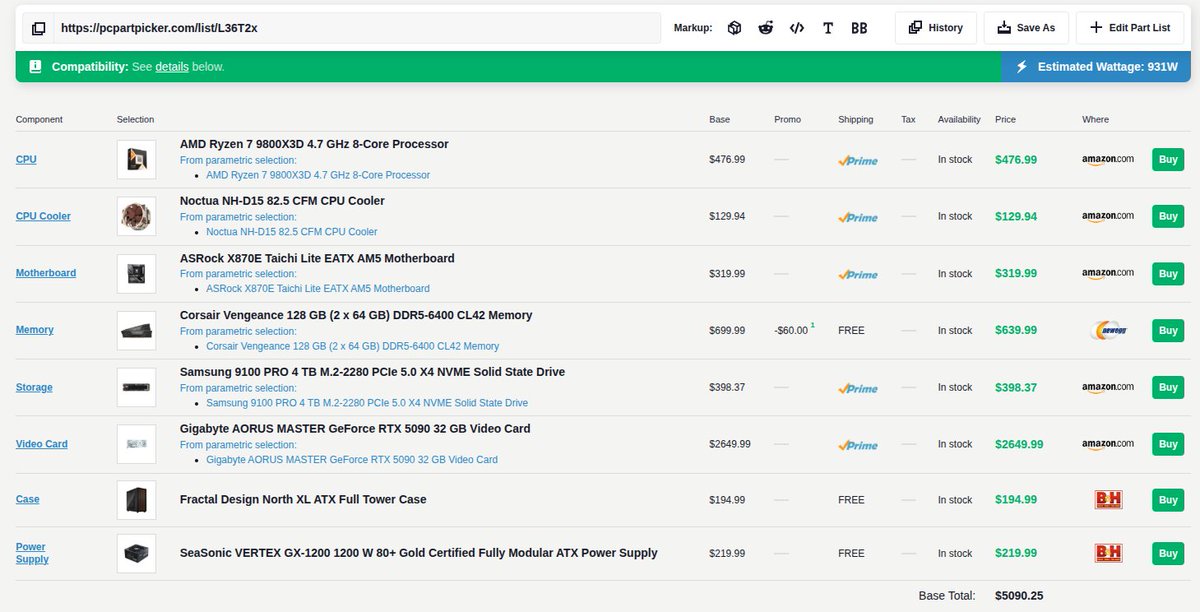The width and height of the screenshot is (1200, 612).
Task: Click the Newegg logo in Memory row
Action: [x=1109, y=330]
